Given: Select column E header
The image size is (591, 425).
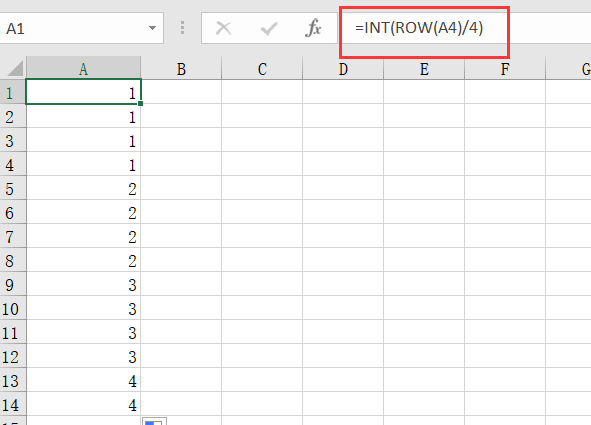Looking at the screenshot, I should coord(424,69).
